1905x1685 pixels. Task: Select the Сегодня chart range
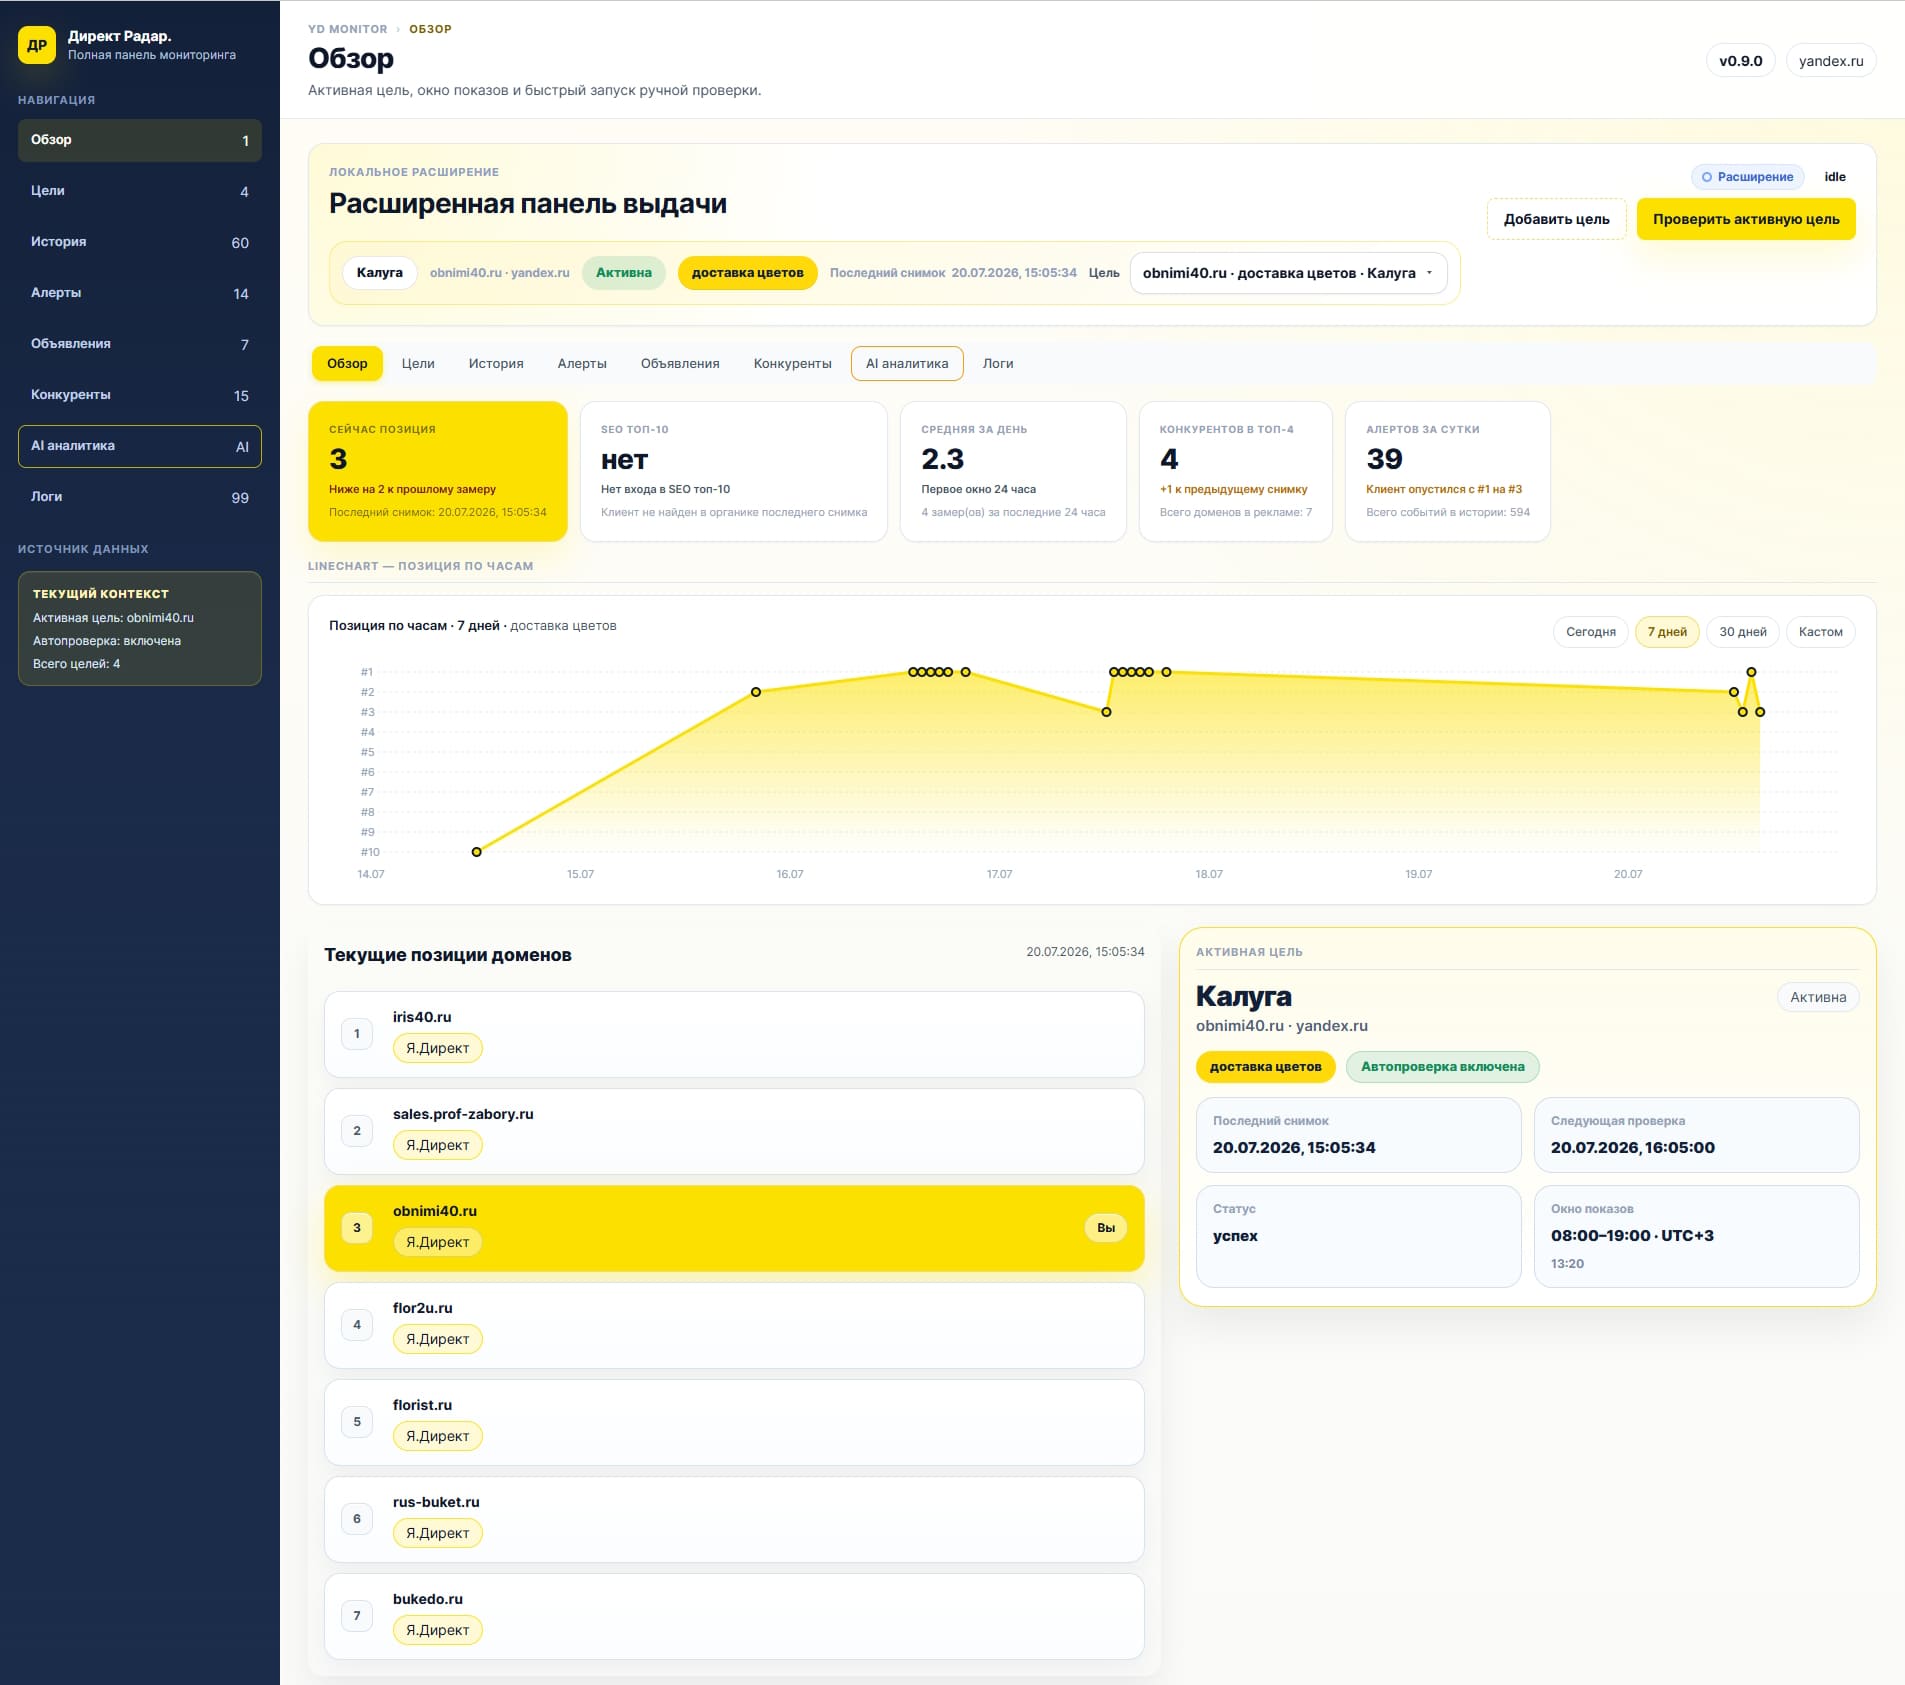1590,632
